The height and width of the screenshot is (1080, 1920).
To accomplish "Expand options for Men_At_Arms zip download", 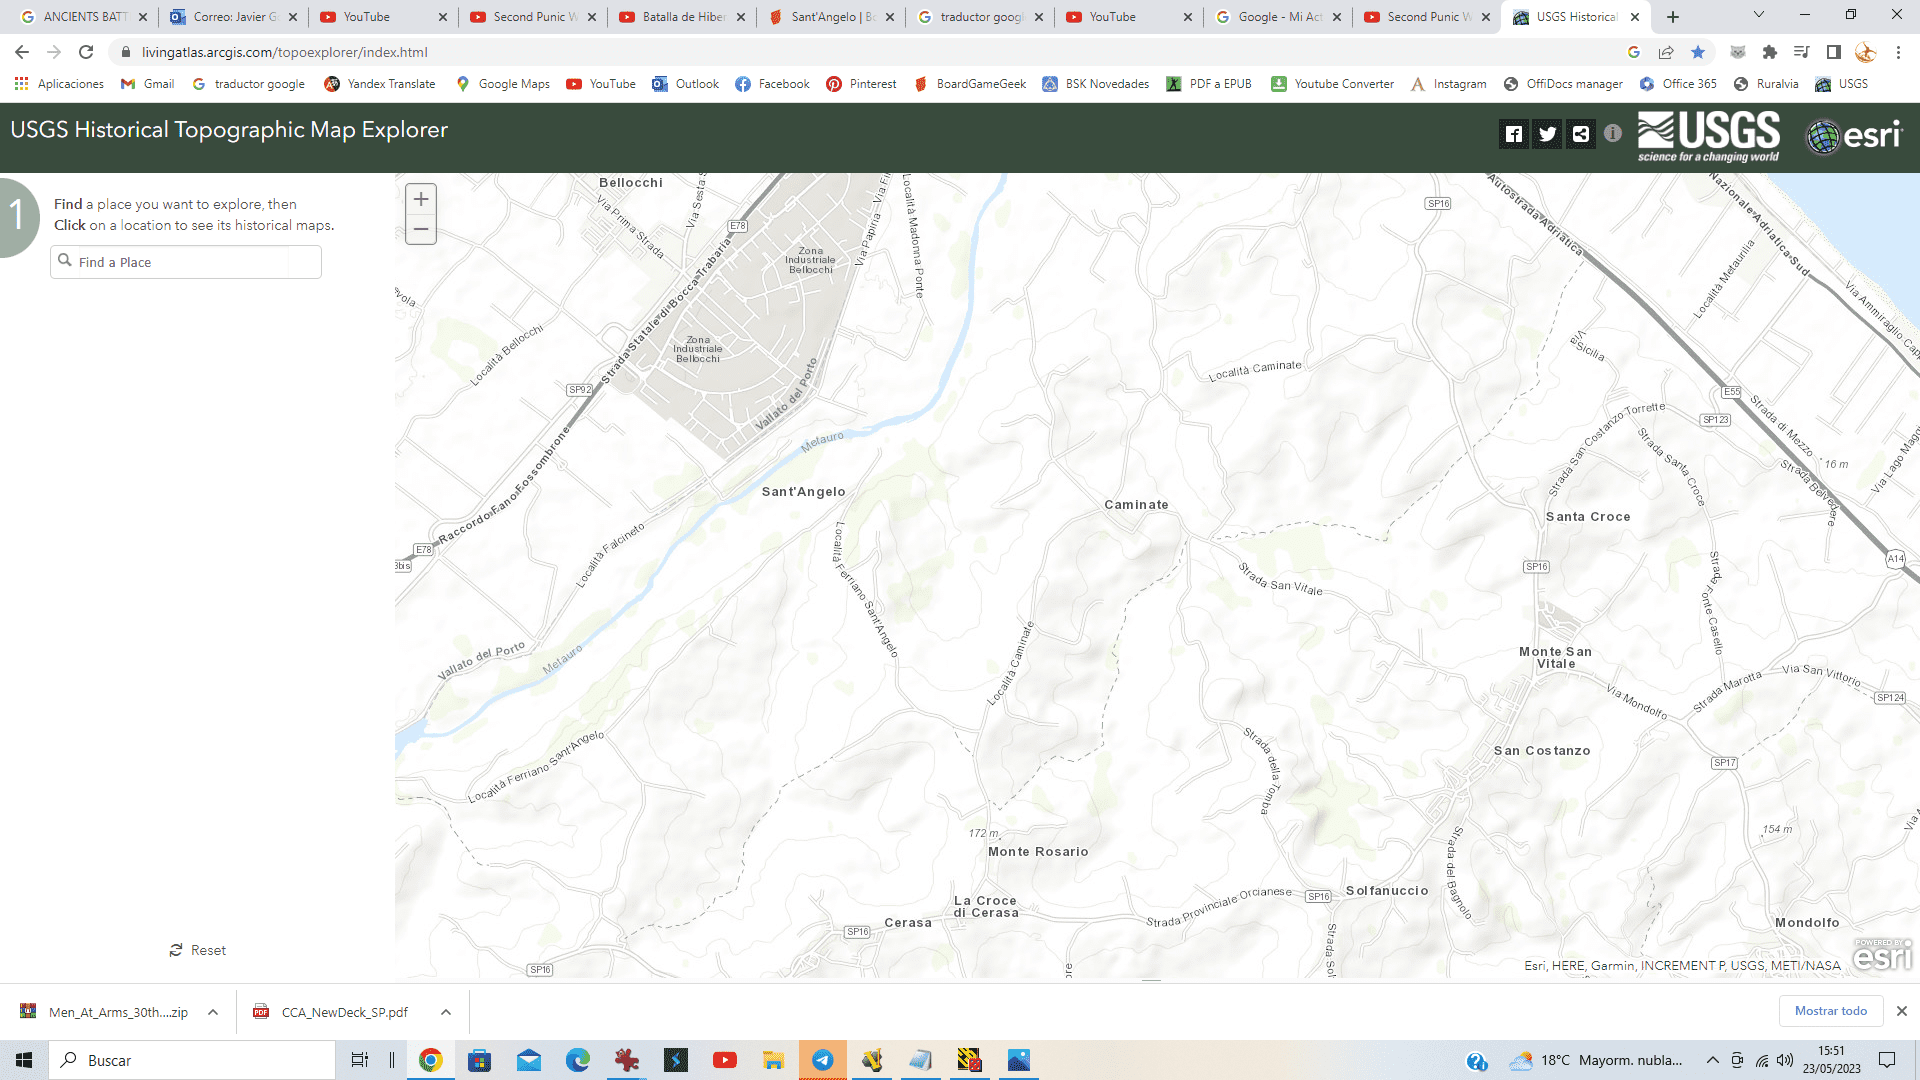I will (213, 1012).
